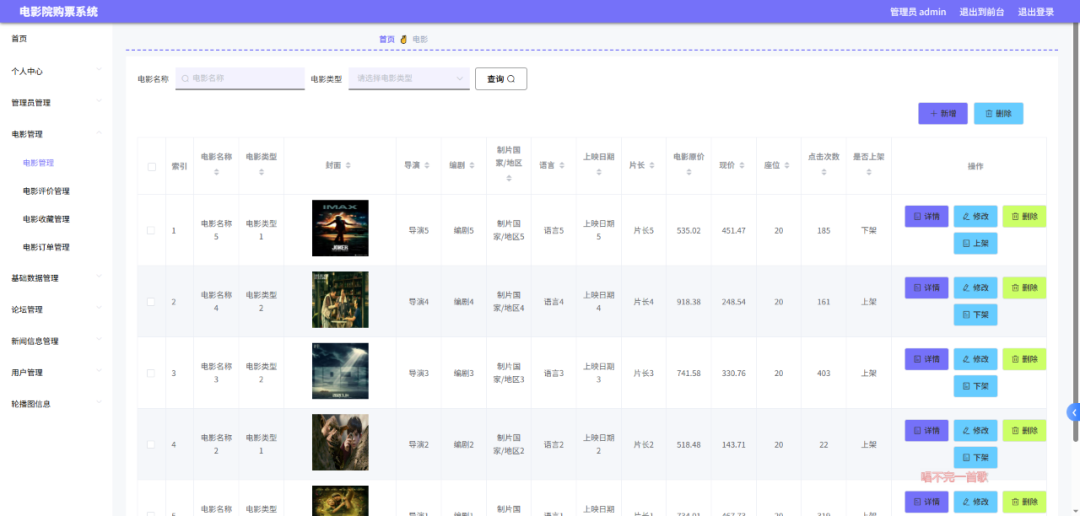Sort the table by 电影原价 column
The height and width of the screenshot is (516, 1080).
tap(689, 172)
